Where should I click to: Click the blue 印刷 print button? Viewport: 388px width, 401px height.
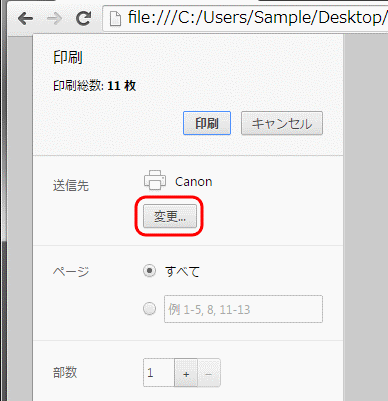click(x=207, y=123)
